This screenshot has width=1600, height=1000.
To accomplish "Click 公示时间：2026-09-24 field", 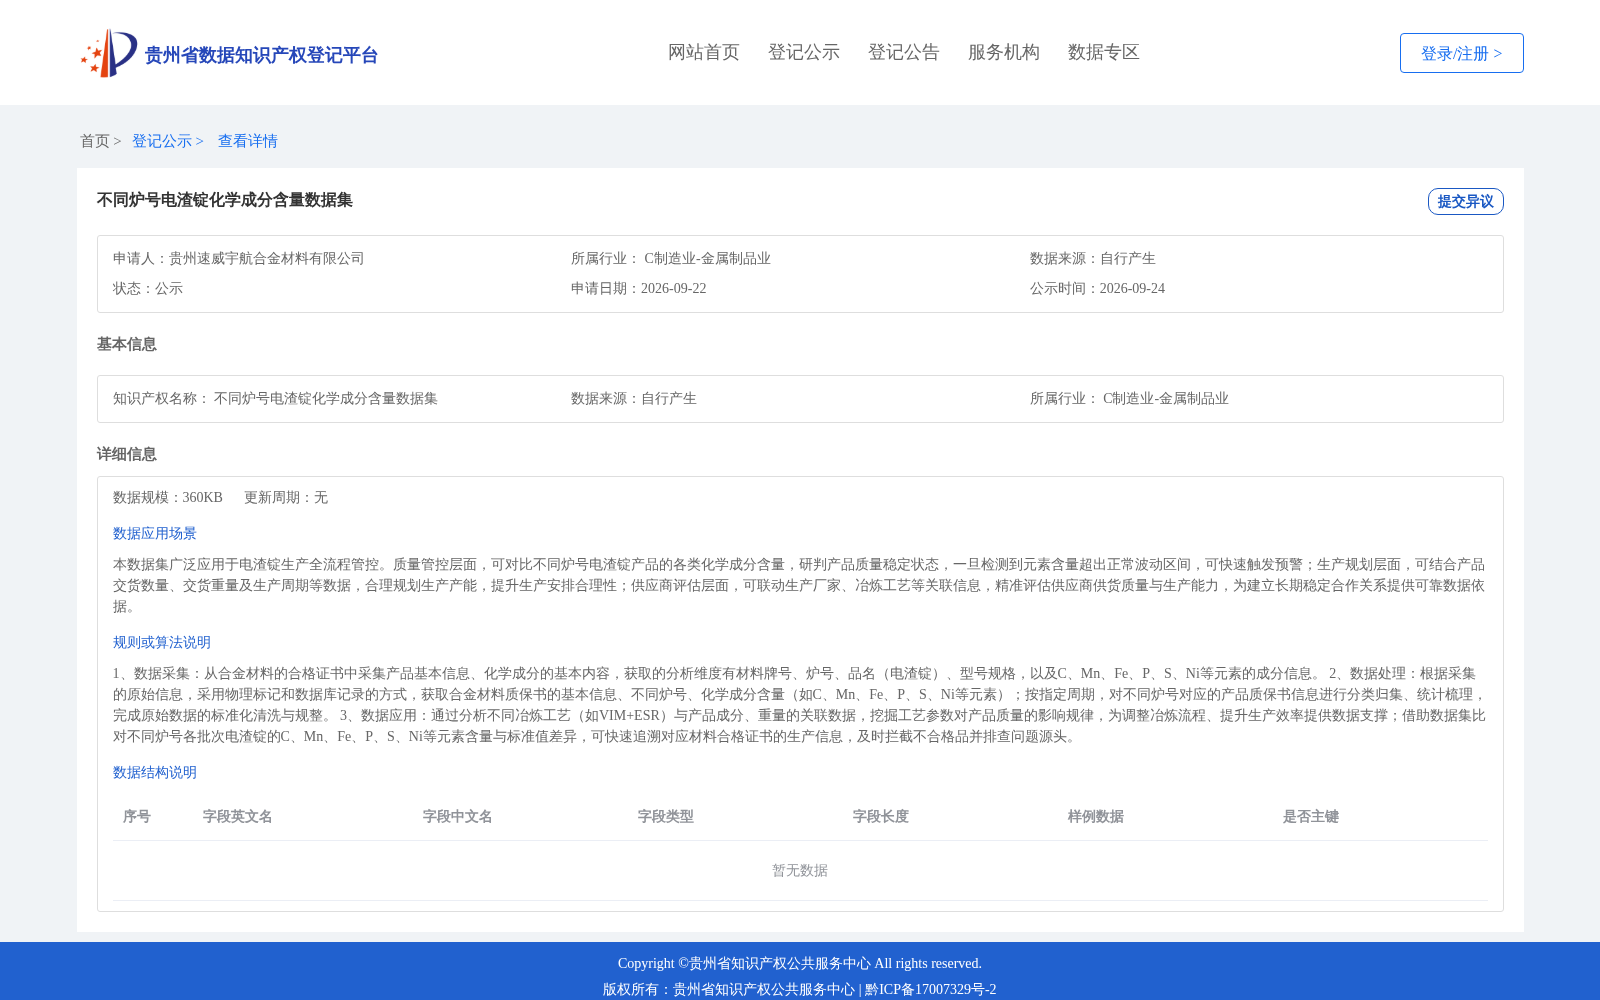I will [1097, 288].
